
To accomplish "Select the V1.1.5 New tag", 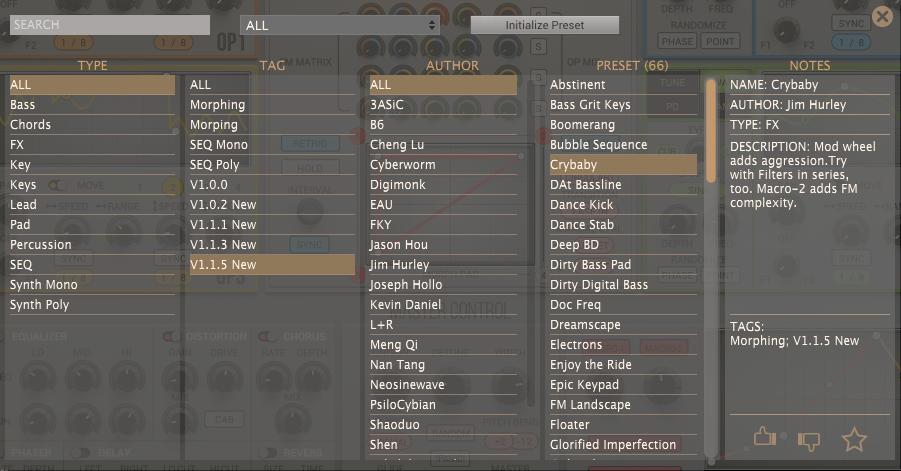I will [x=272, y=265].
